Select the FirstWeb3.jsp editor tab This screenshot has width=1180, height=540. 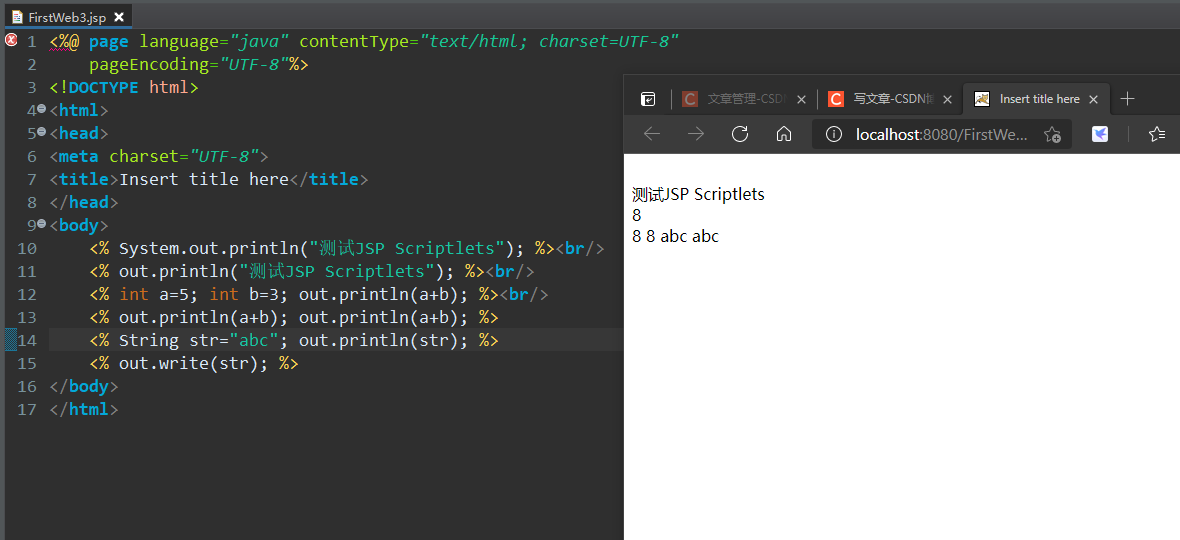(68, 17)
